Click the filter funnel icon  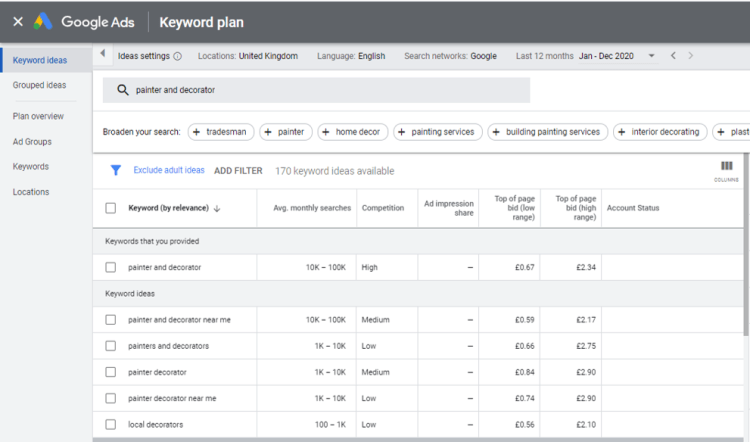(116, 171)
